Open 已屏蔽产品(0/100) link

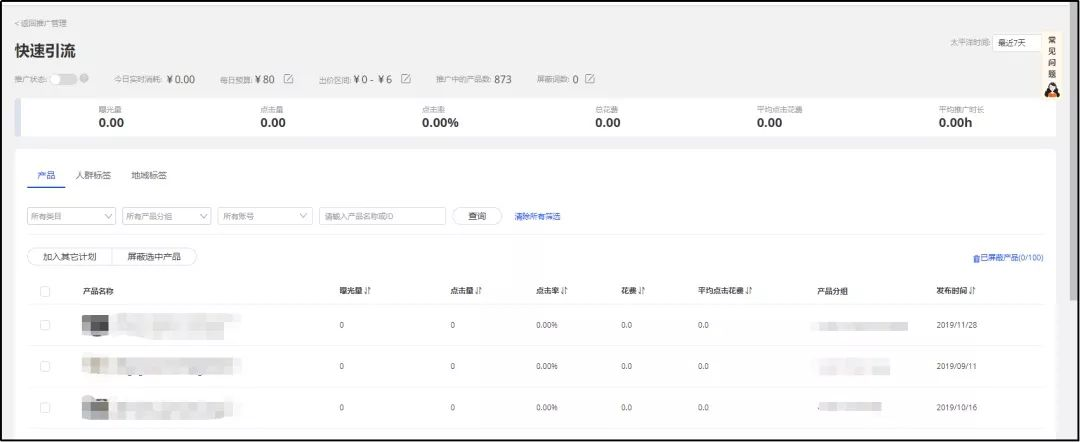coord(1012,258)
